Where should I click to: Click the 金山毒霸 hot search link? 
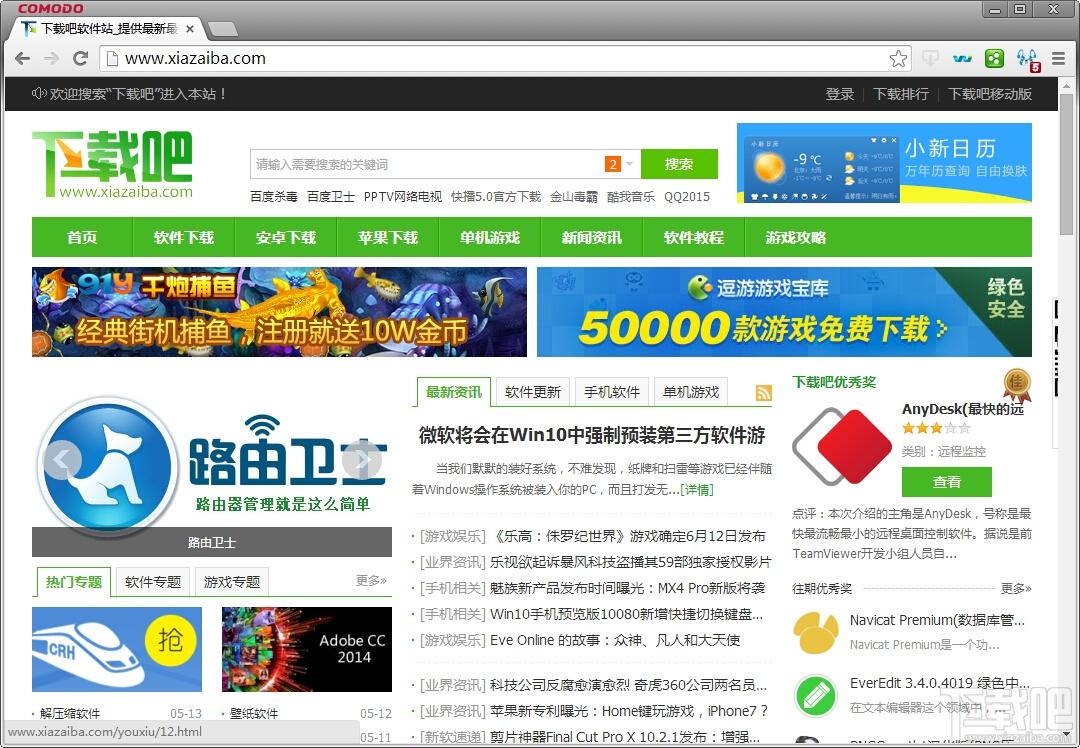(x=574, y=196)
